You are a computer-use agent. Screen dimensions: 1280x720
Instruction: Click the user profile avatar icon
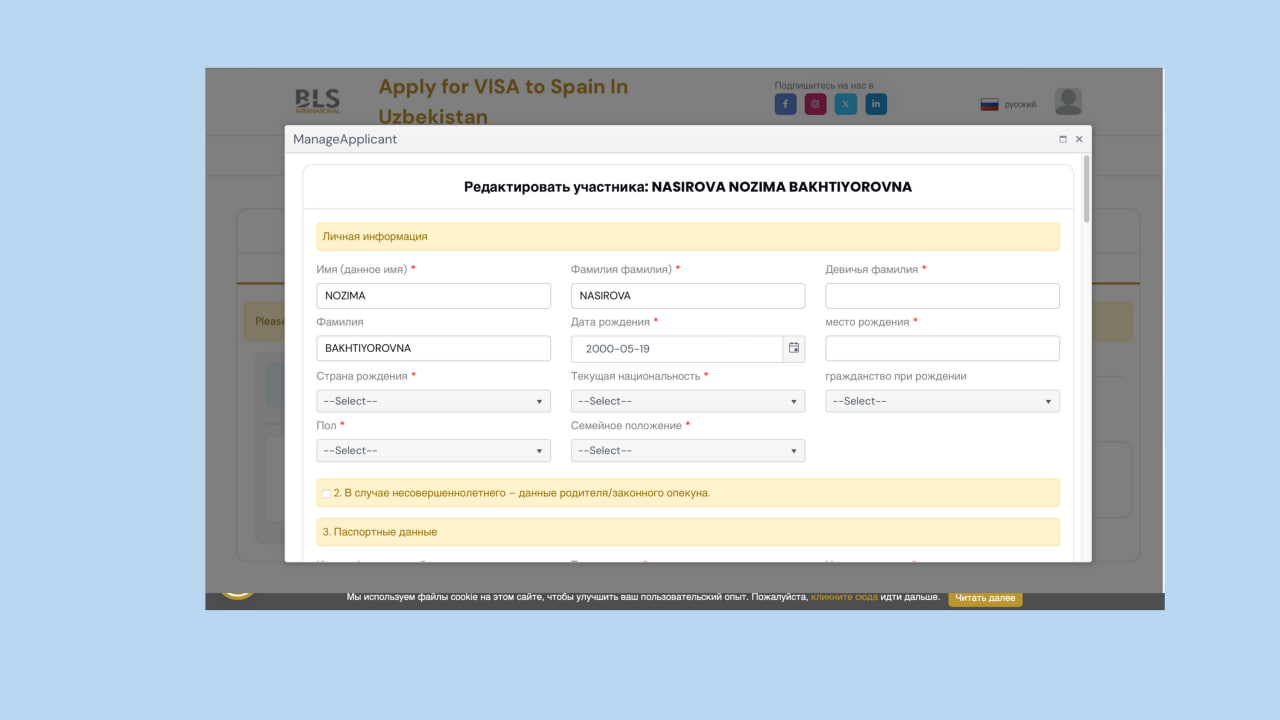click(x=1068, y=102)
